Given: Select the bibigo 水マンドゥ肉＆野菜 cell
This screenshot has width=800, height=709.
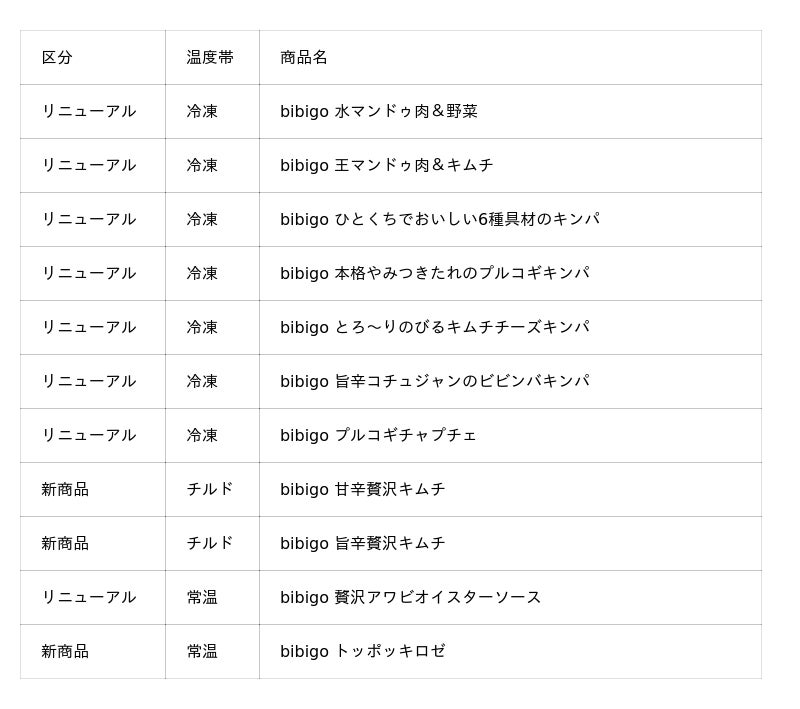Looking at the screenshot, I should pos(379,112).
